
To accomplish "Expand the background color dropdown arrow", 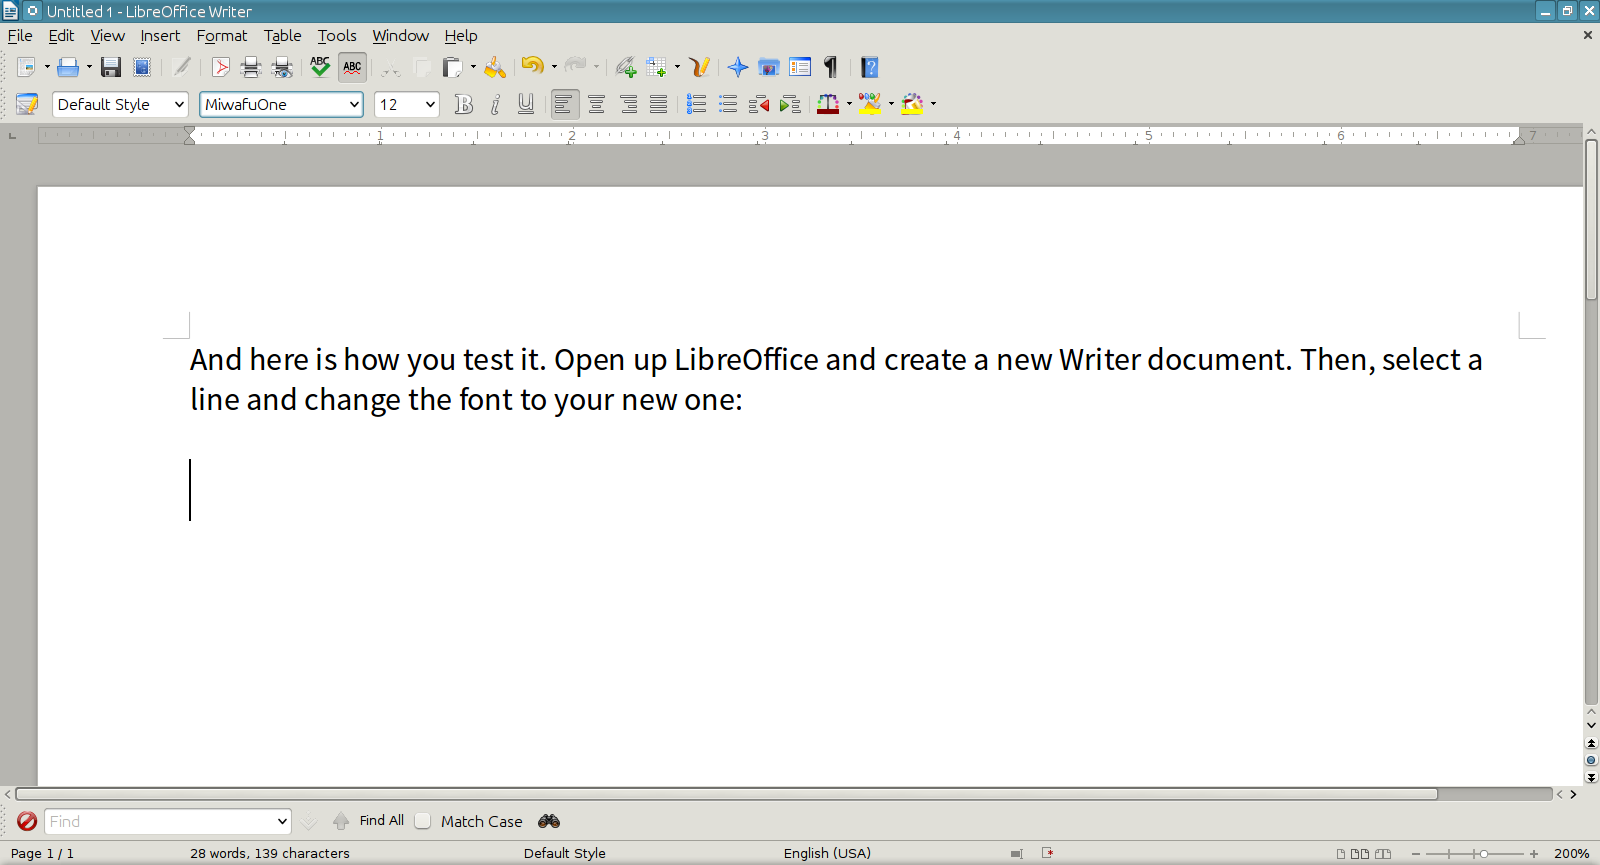I will (933, 104).
